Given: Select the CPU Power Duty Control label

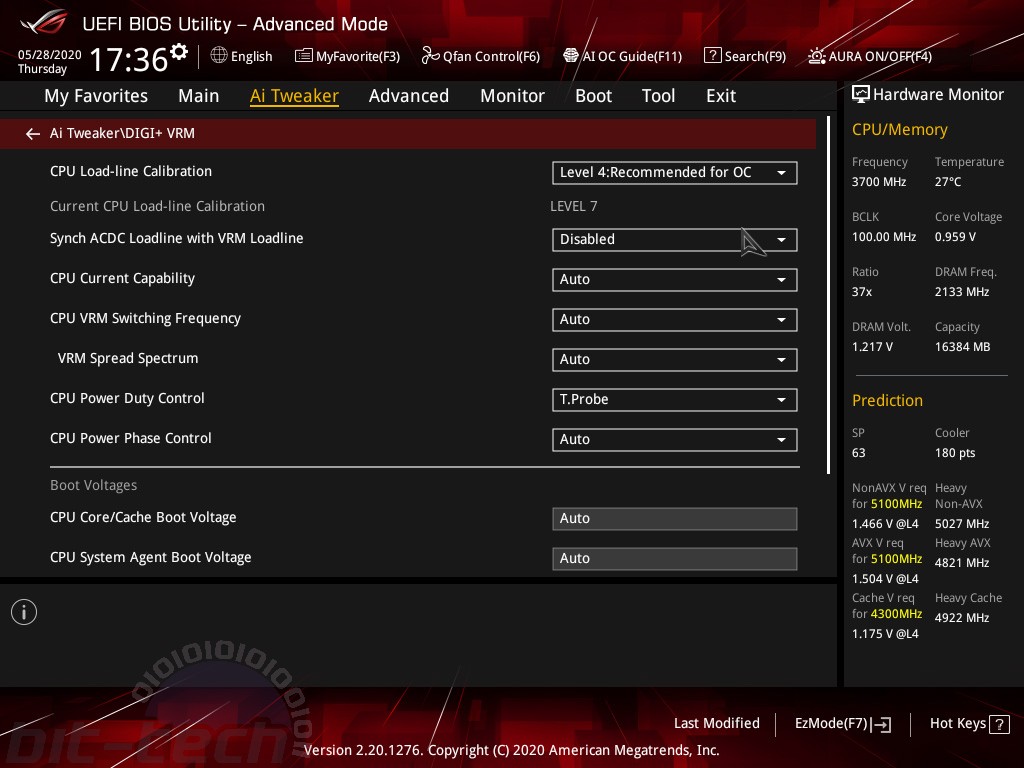Looking at the screenshot, I should [127, 398].
